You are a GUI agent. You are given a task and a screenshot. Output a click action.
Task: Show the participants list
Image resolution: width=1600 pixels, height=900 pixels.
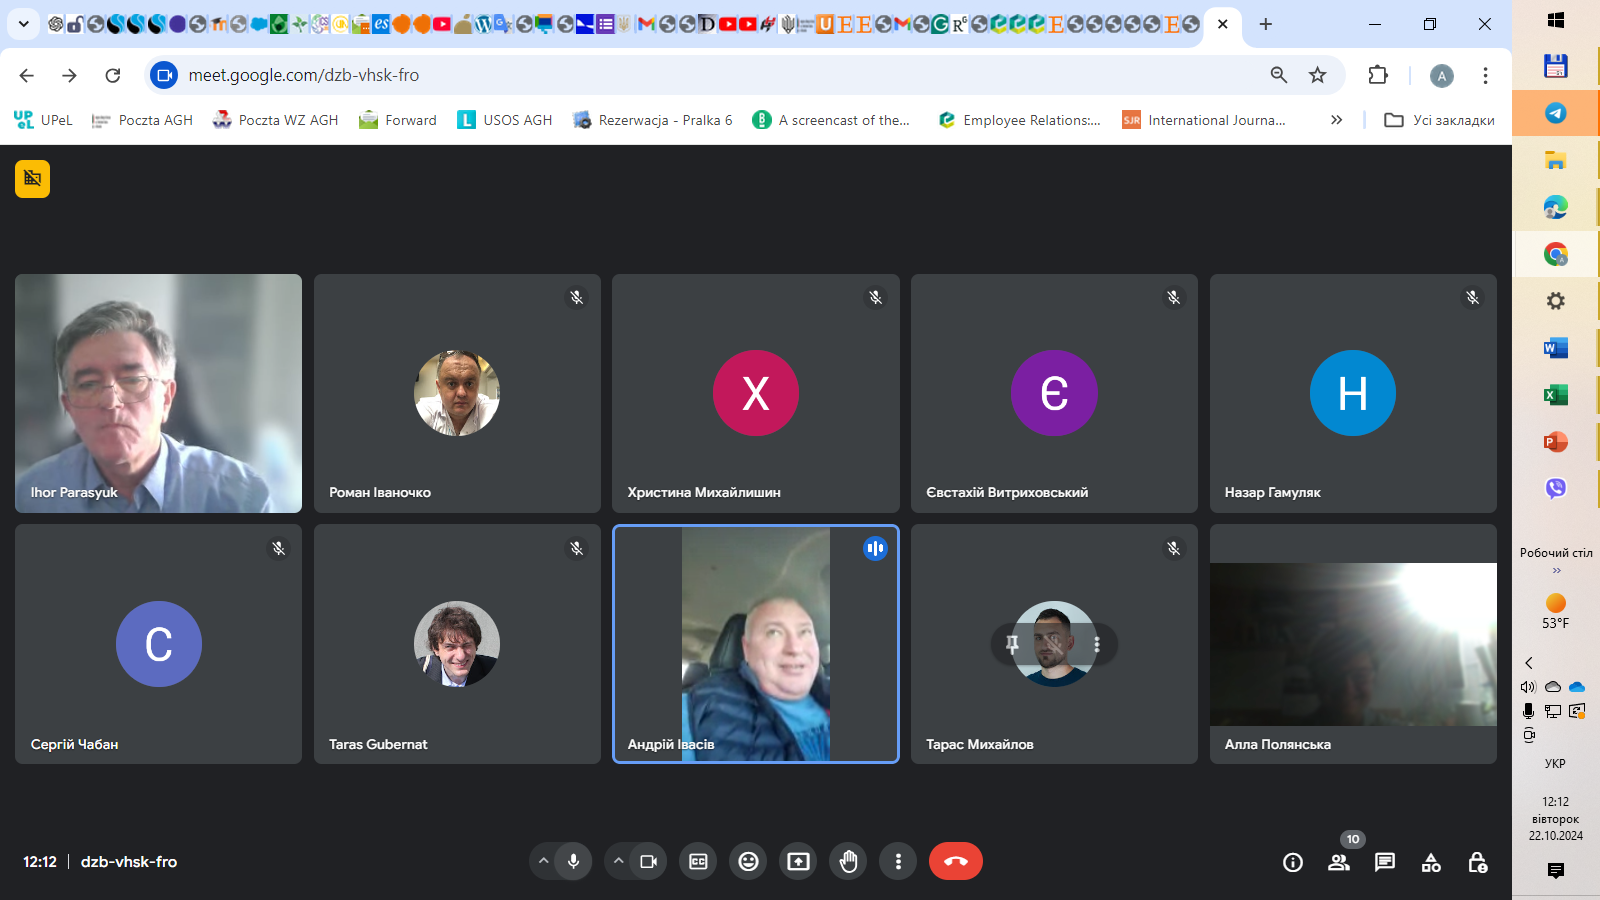(1338, 862)
